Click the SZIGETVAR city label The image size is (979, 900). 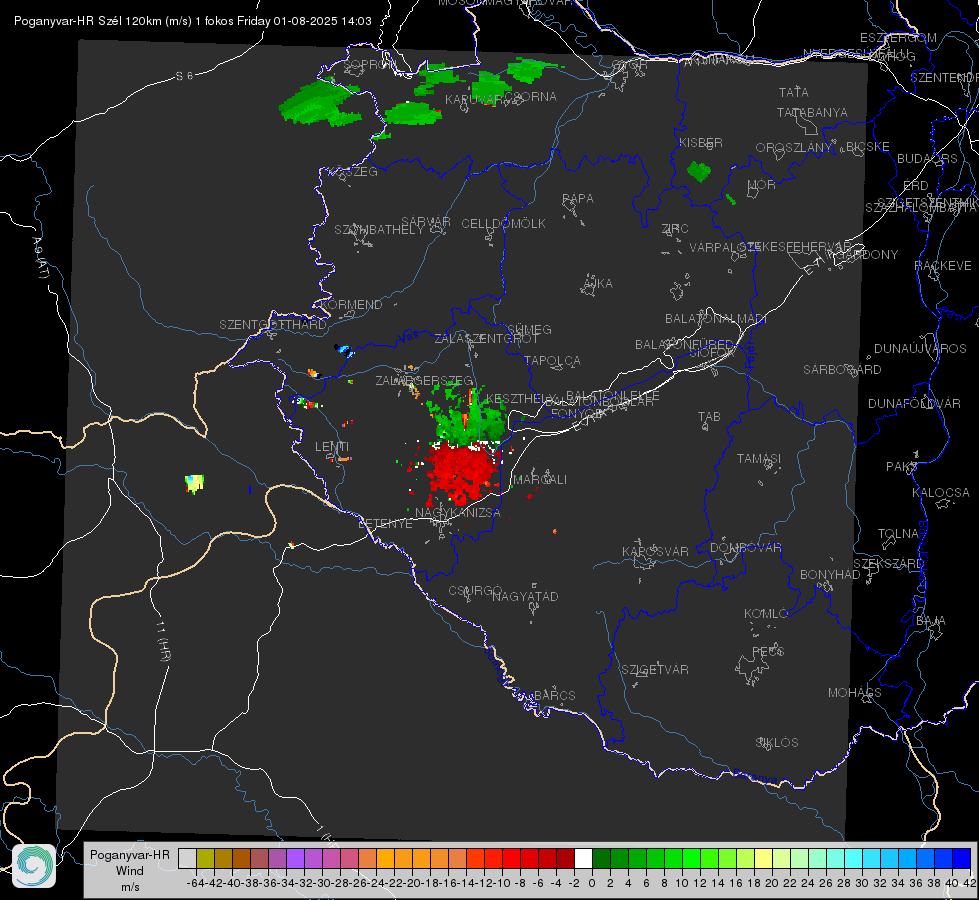[x=655, y=669]
